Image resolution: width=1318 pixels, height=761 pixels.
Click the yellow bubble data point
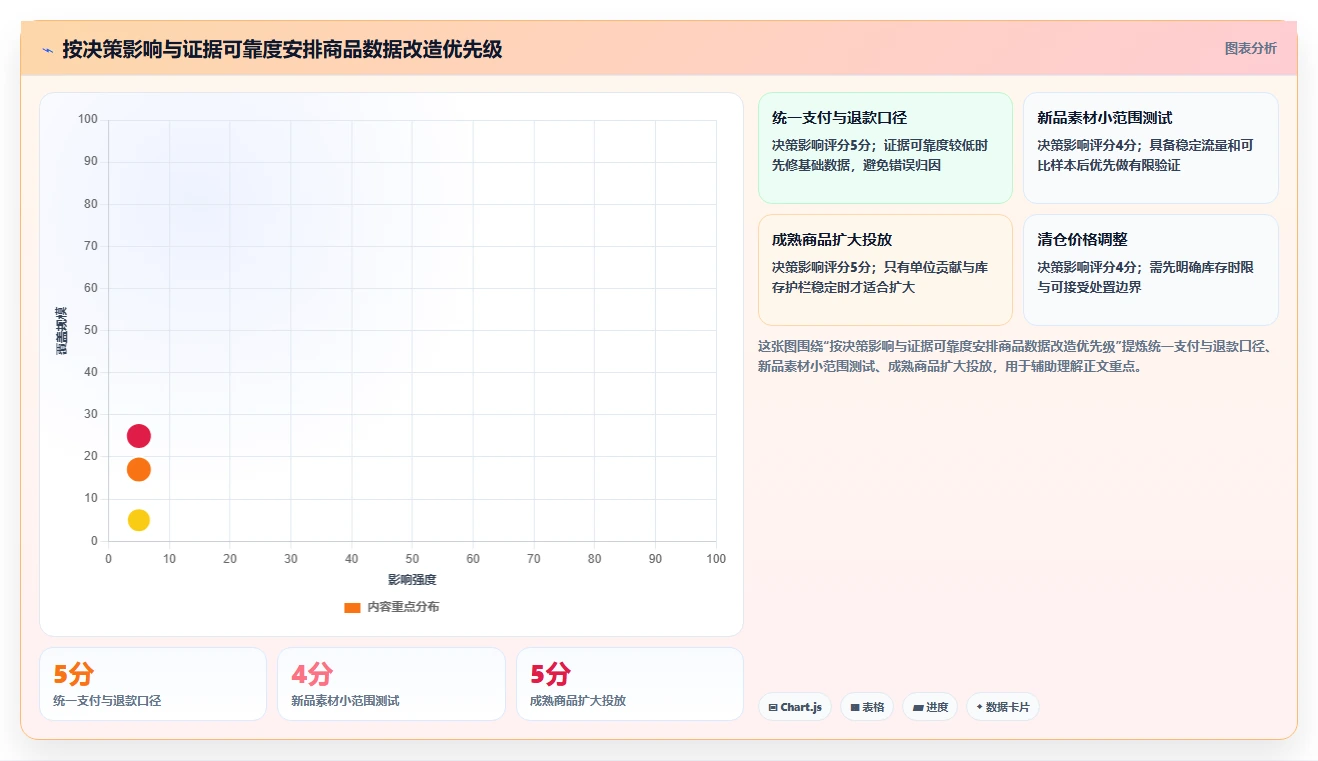(139, 520)
